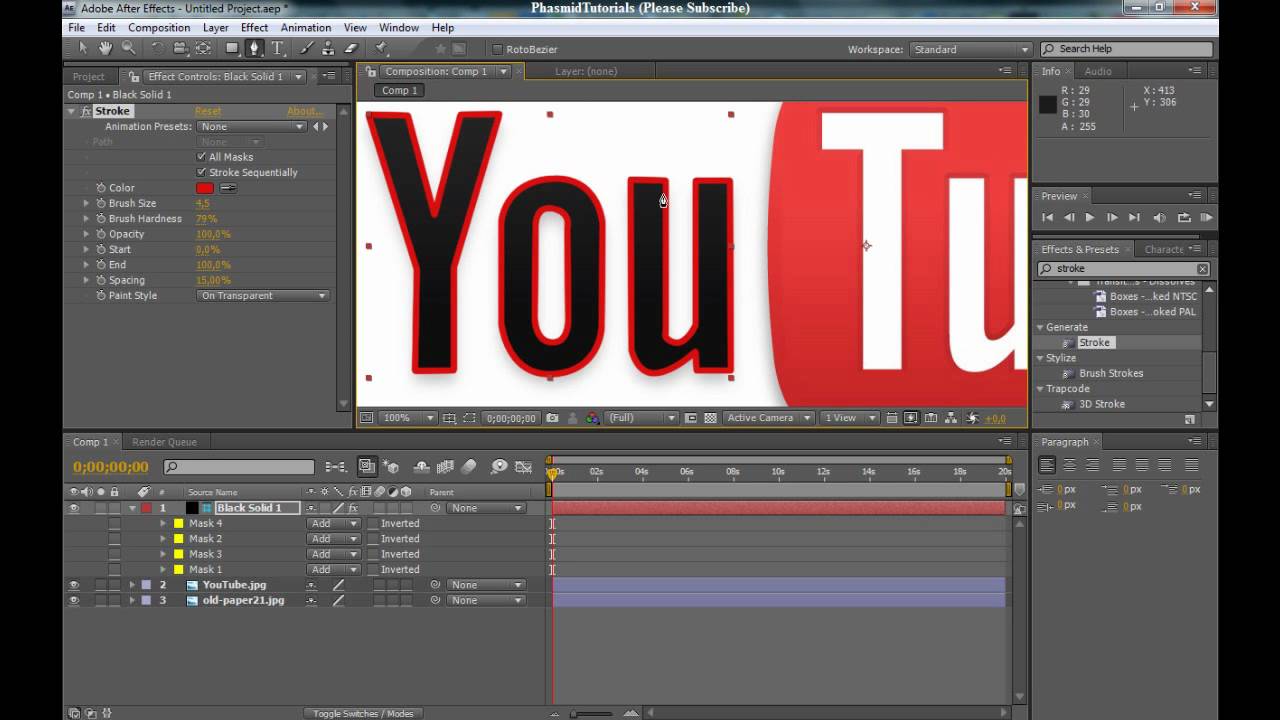
Task: Click the red Stroke Color swatch
Action: click(x=205, y=188)
